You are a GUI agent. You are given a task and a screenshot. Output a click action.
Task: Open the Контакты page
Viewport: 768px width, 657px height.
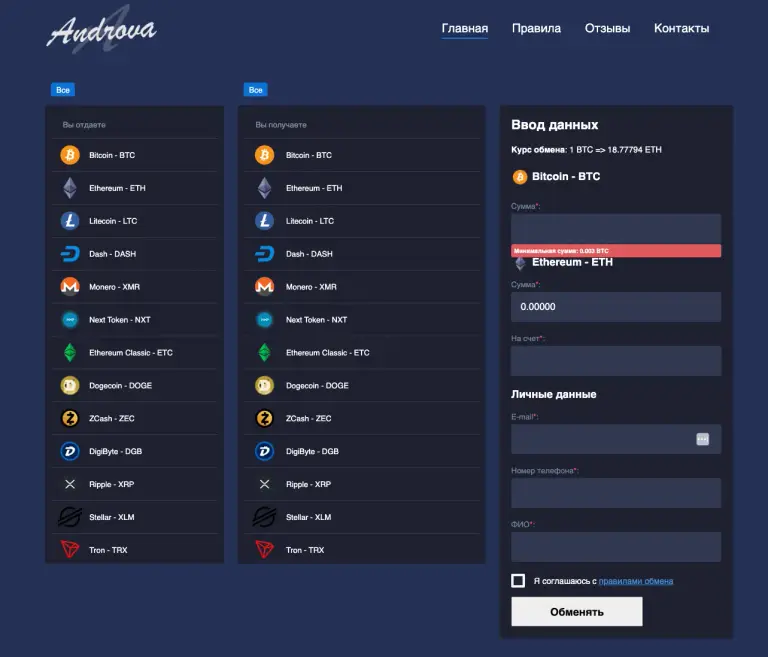(681, 28)
